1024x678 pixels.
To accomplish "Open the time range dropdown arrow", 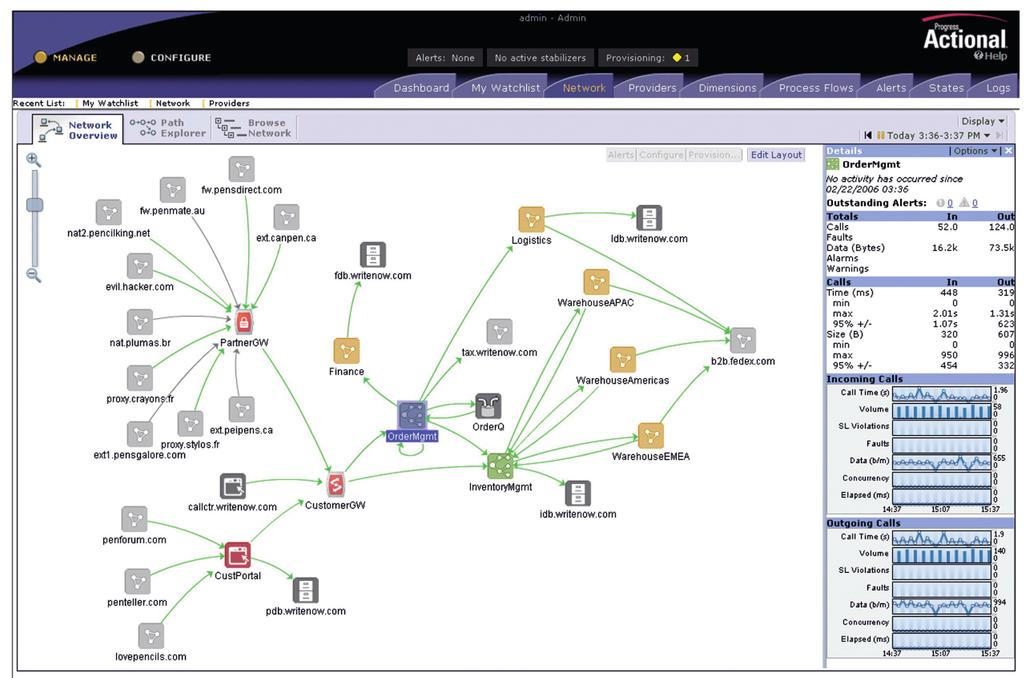I will [x=987, y=136].
